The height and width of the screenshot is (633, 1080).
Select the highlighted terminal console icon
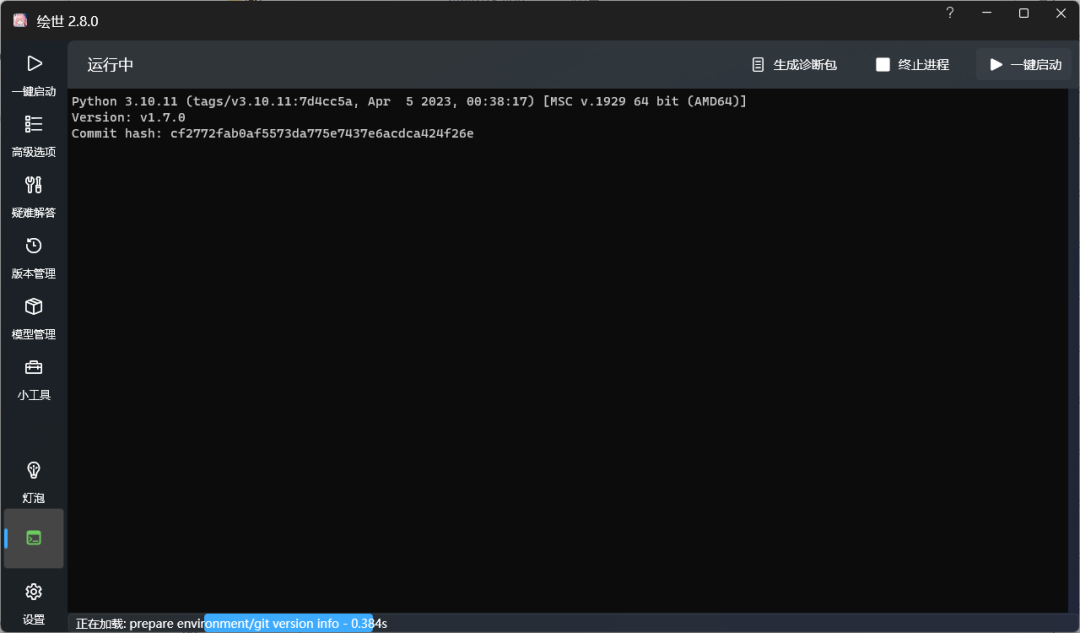pyautogui.click(x=33, y=537)
